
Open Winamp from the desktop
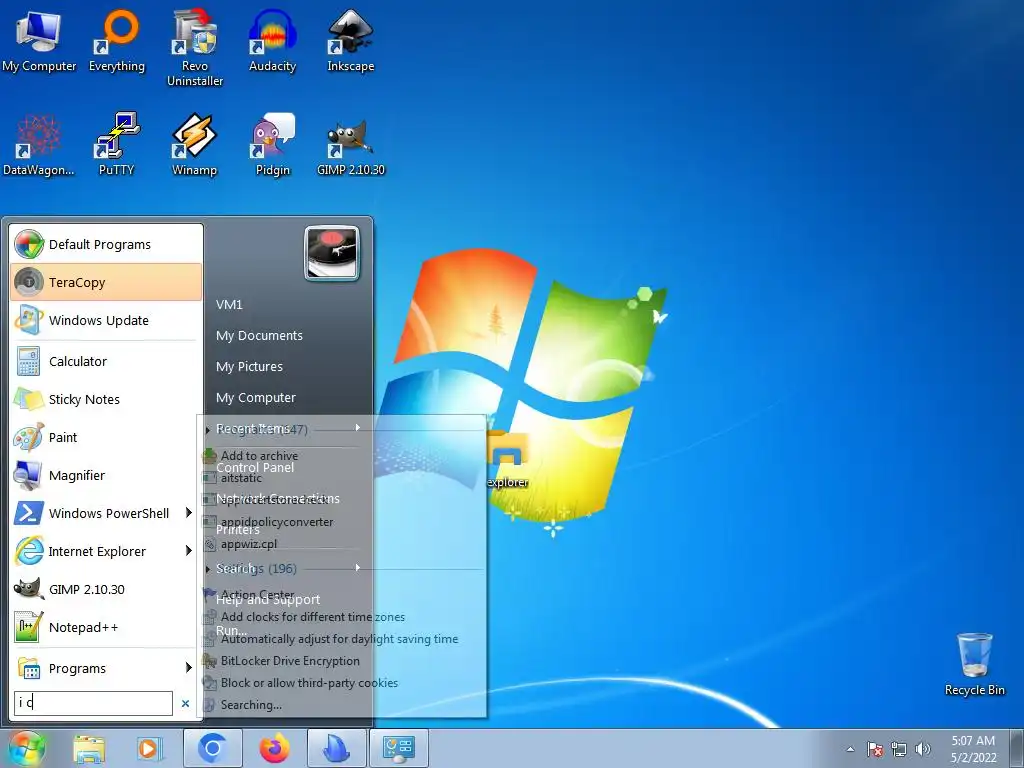point(194,144)
